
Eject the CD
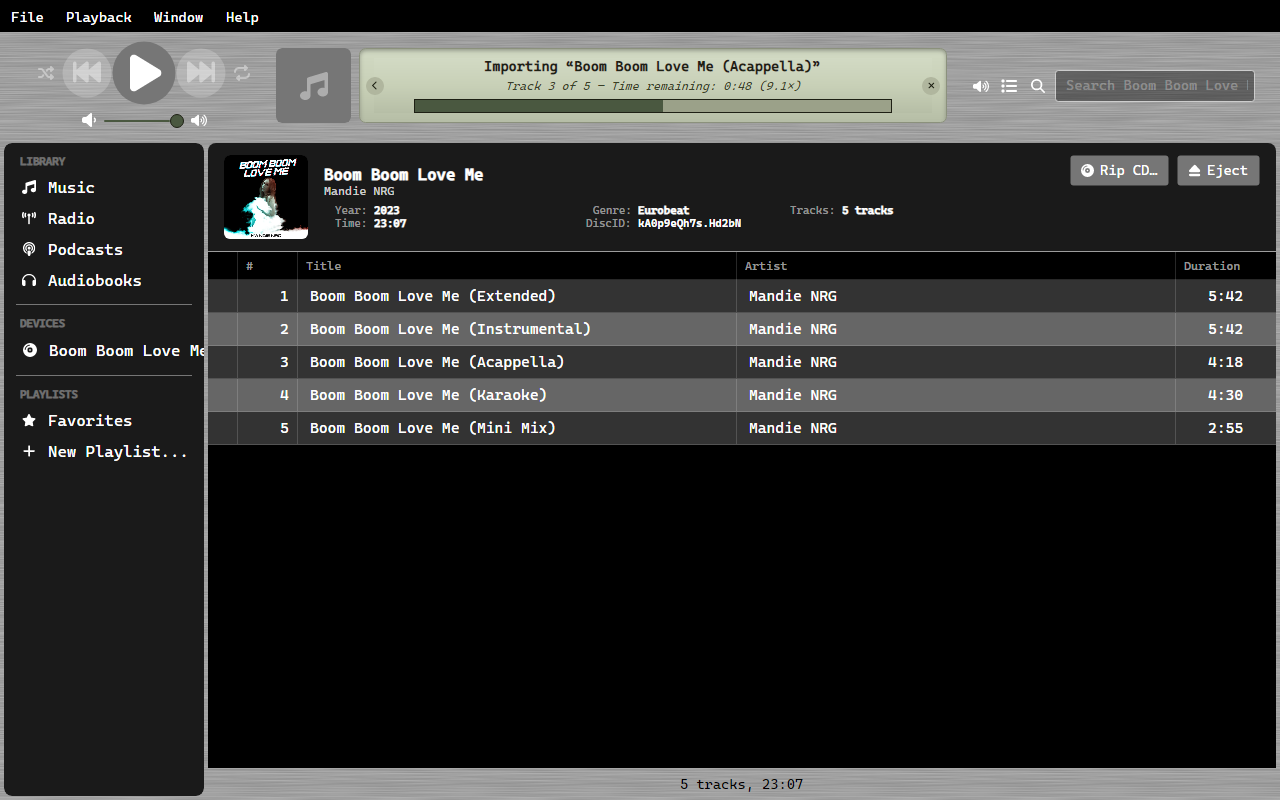[1218, 171]
